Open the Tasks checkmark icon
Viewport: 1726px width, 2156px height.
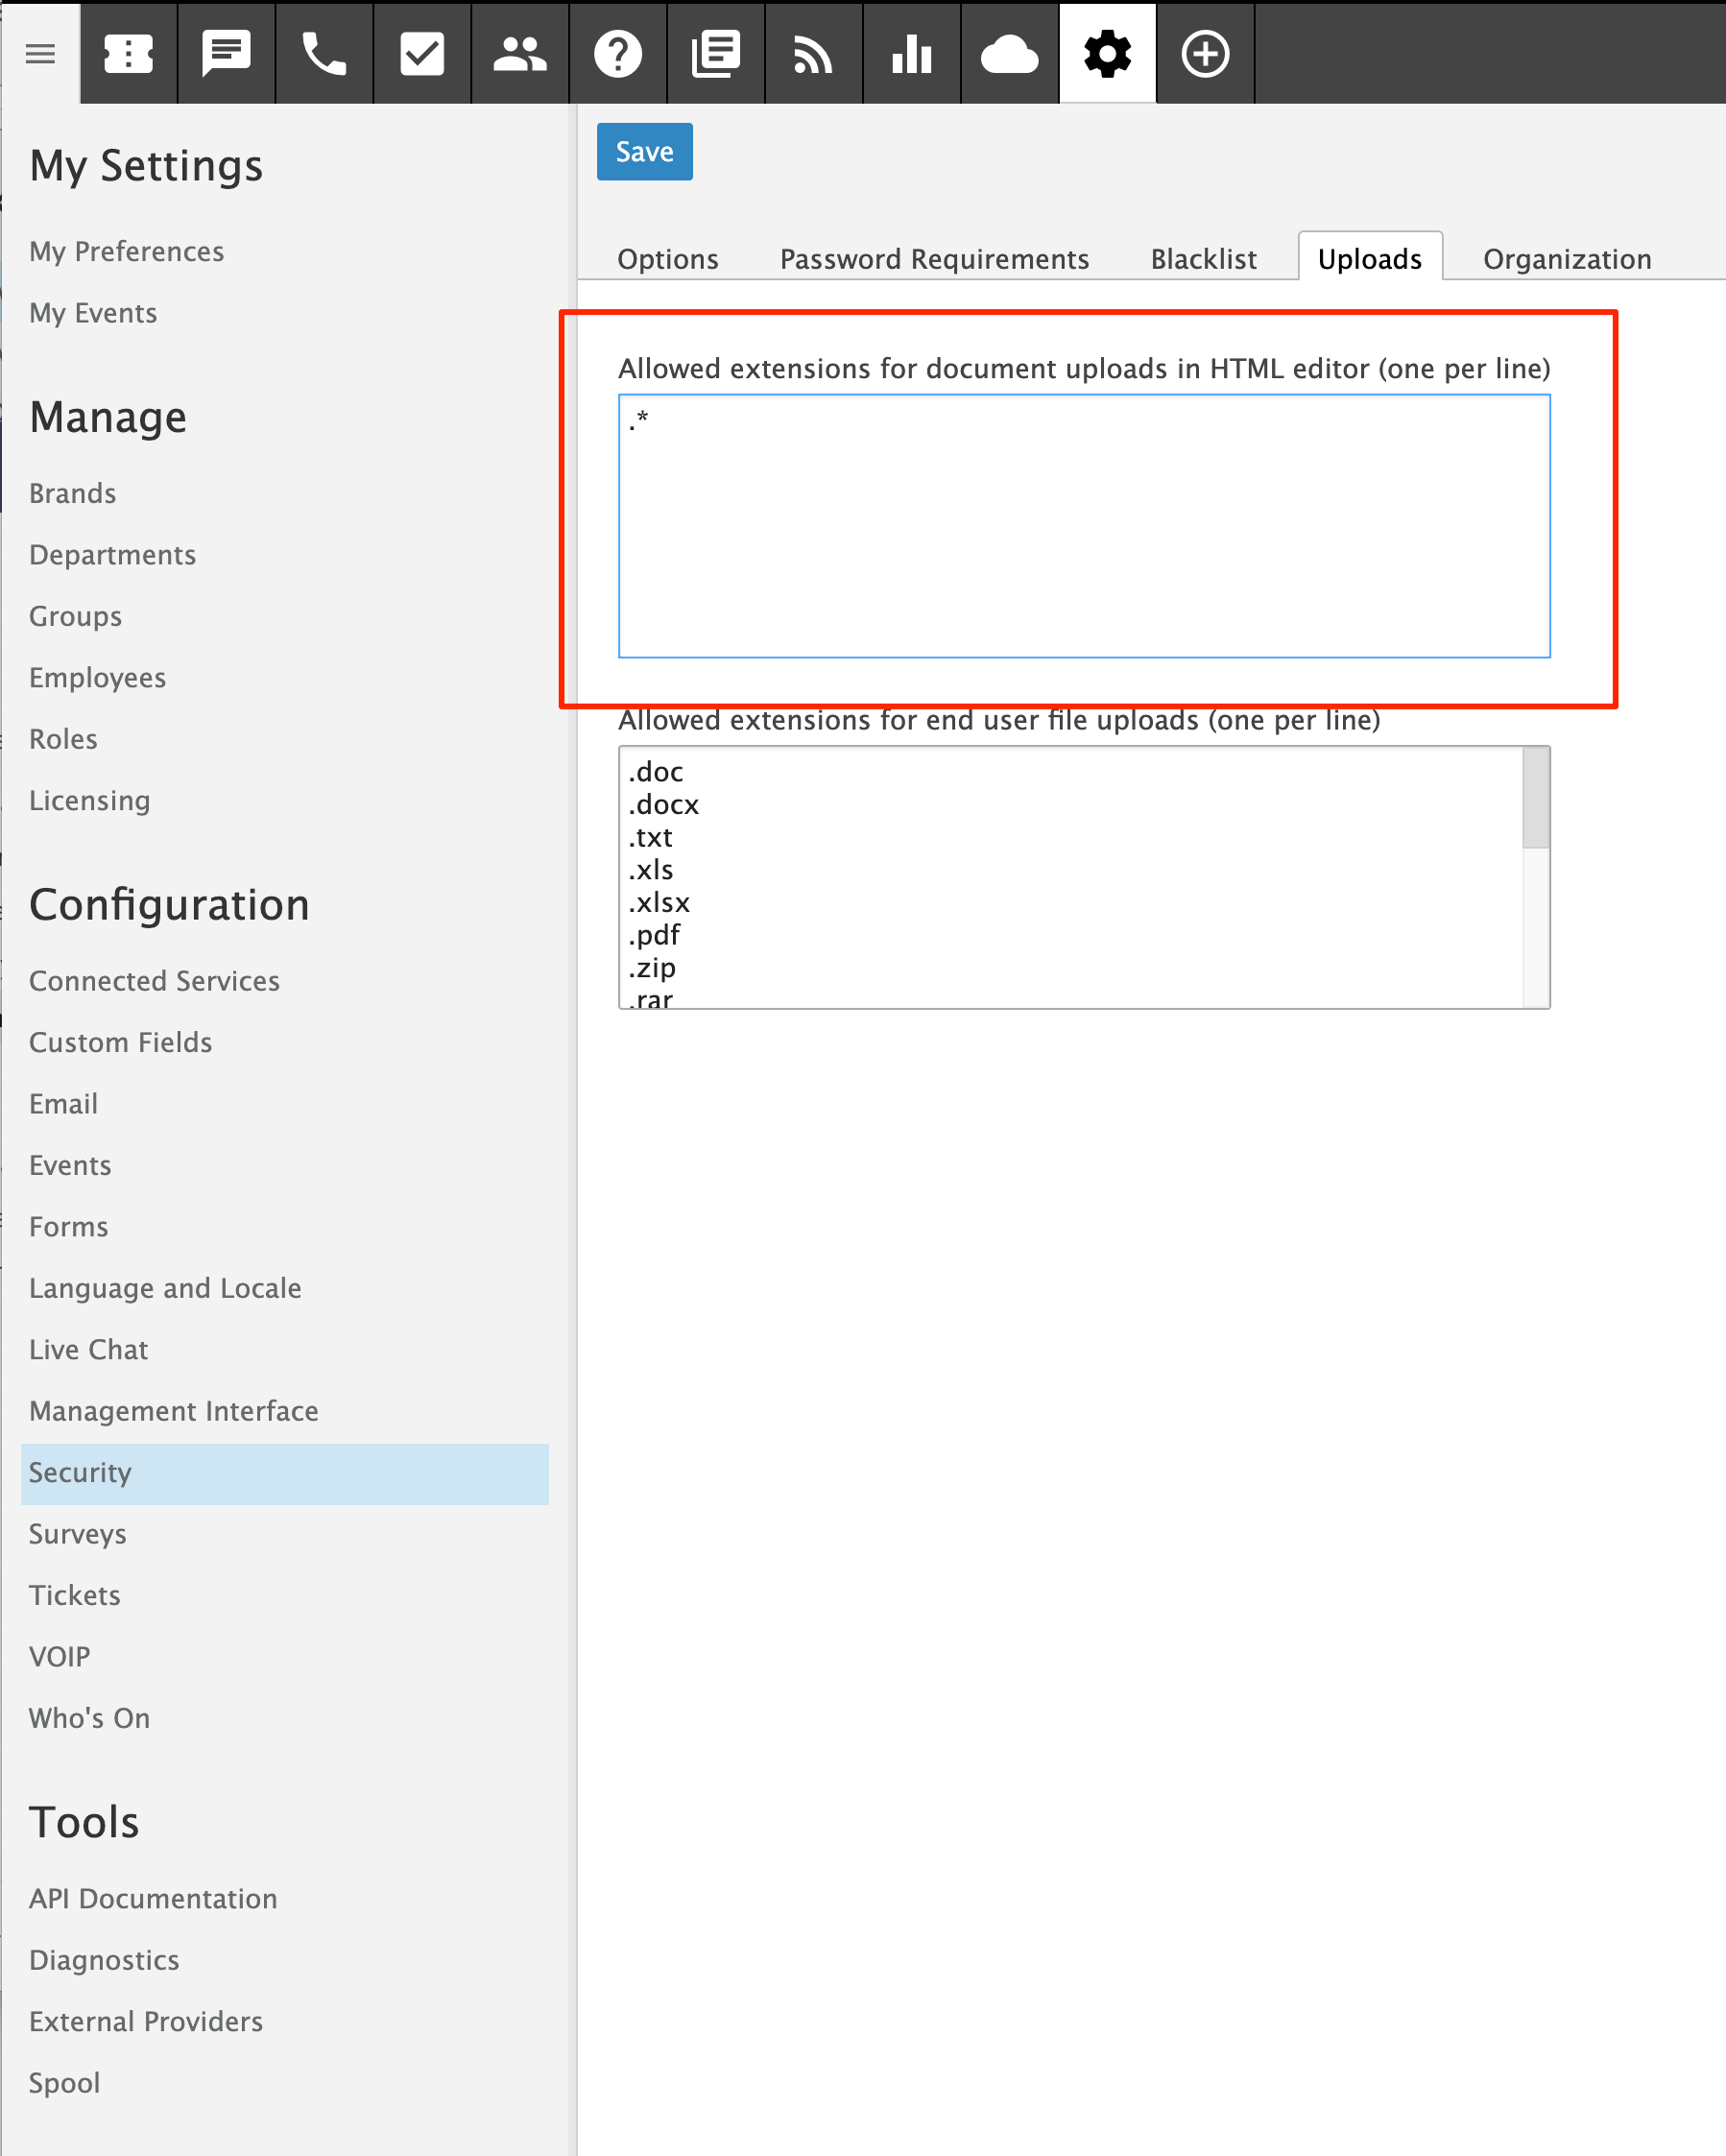pos(422,53)
